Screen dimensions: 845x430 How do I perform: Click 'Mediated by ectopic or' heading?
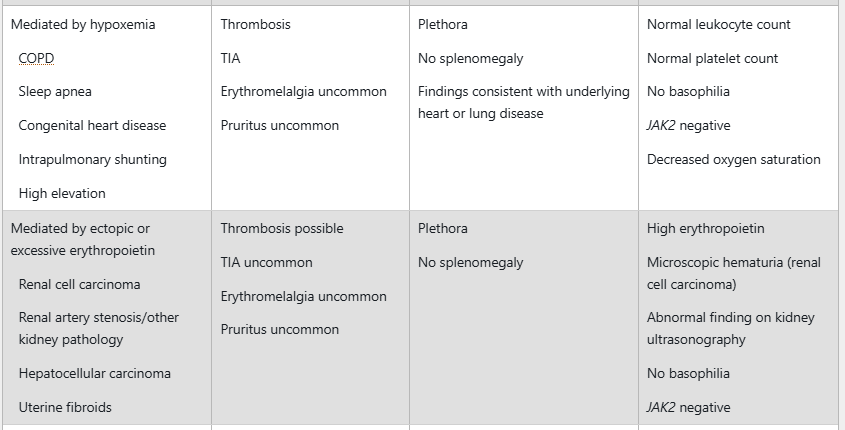pos(80,228)
